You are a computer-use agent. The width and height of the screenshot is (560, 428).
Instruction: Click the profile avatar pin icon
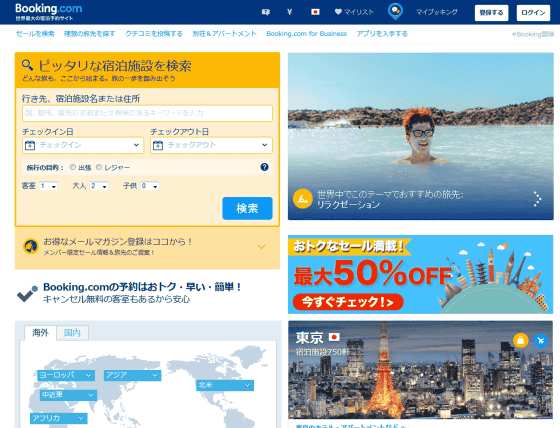(395, 11)
